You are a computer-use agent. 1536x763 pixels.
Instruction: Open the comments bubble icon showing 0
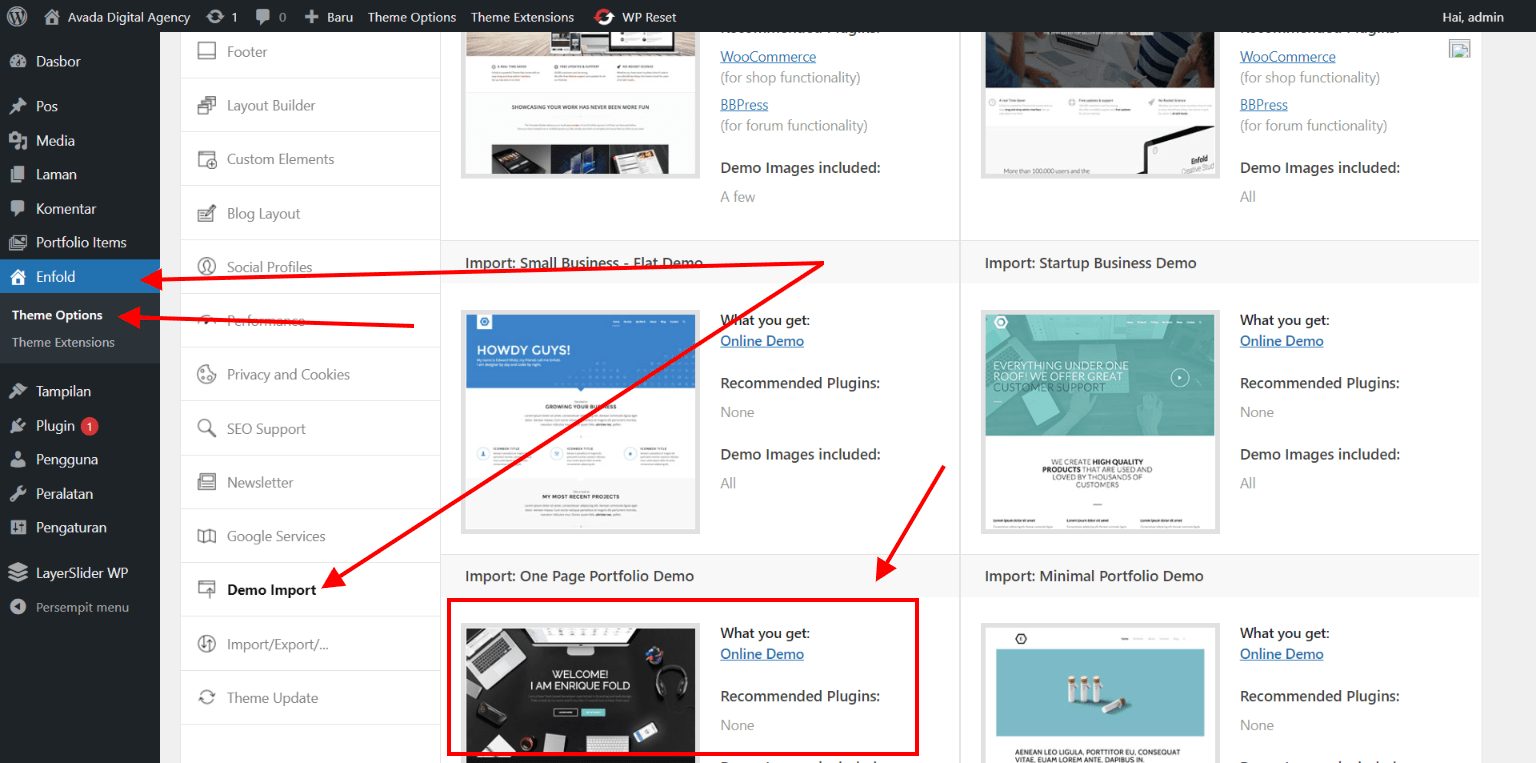(x=262, y=17)
